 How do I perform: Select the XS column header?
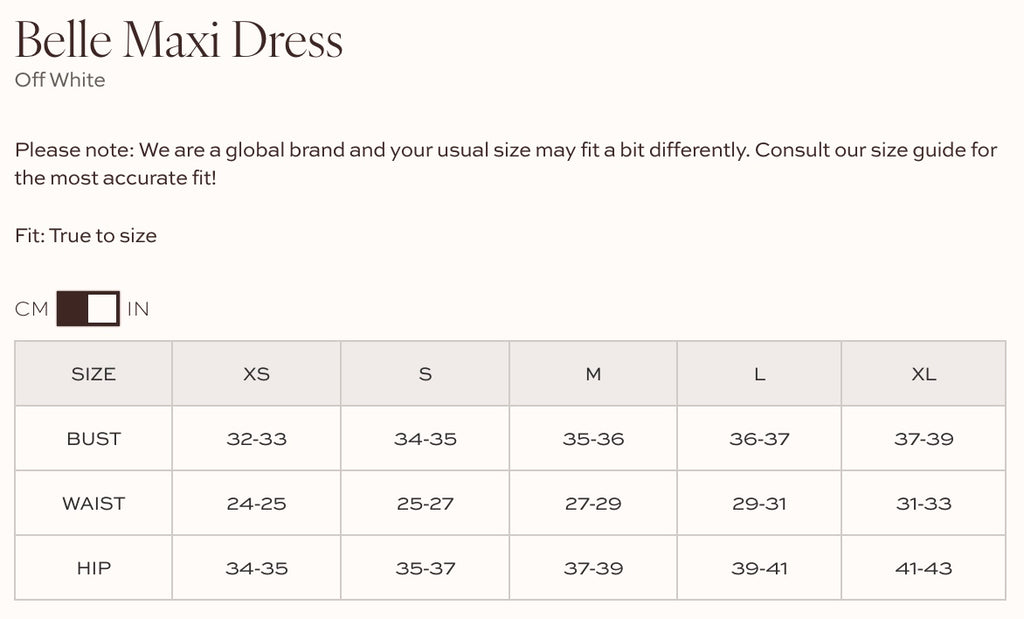point(256,374)
